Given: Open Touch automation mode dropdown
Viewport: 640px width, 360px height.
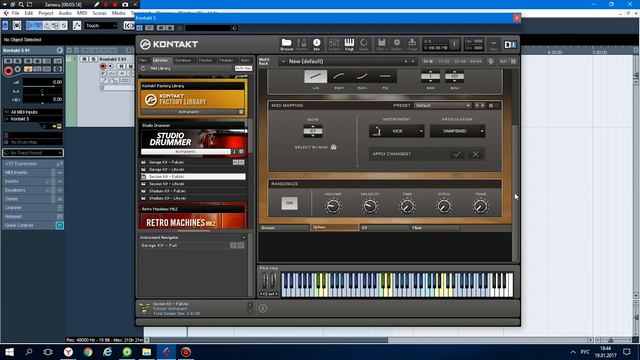Looking at the screenshot, I should tap(101, 26).
